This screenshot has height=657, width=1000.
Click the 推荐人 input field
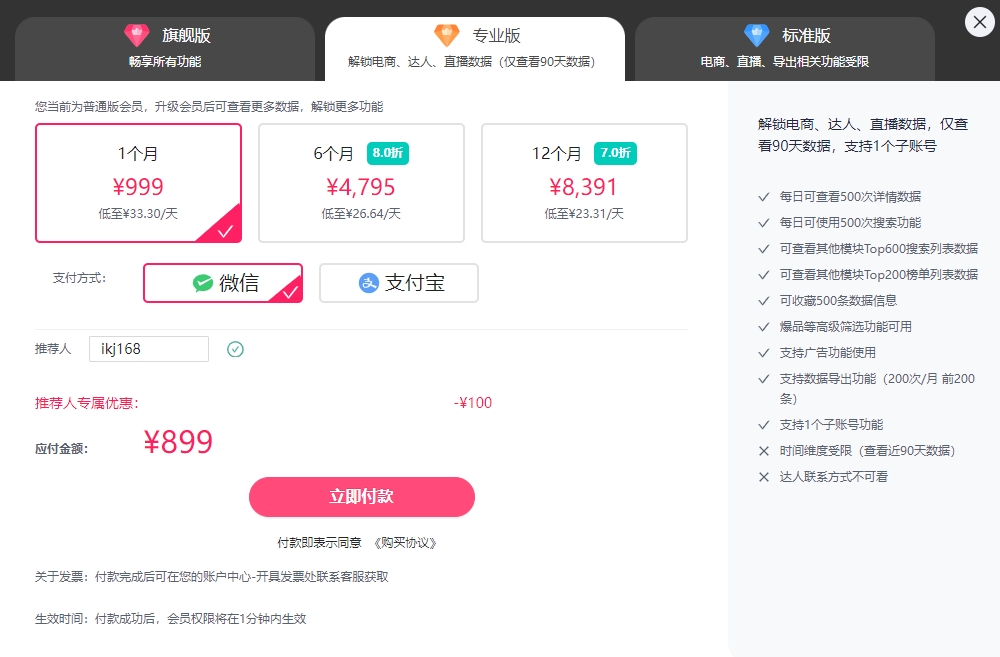[148, 349]
